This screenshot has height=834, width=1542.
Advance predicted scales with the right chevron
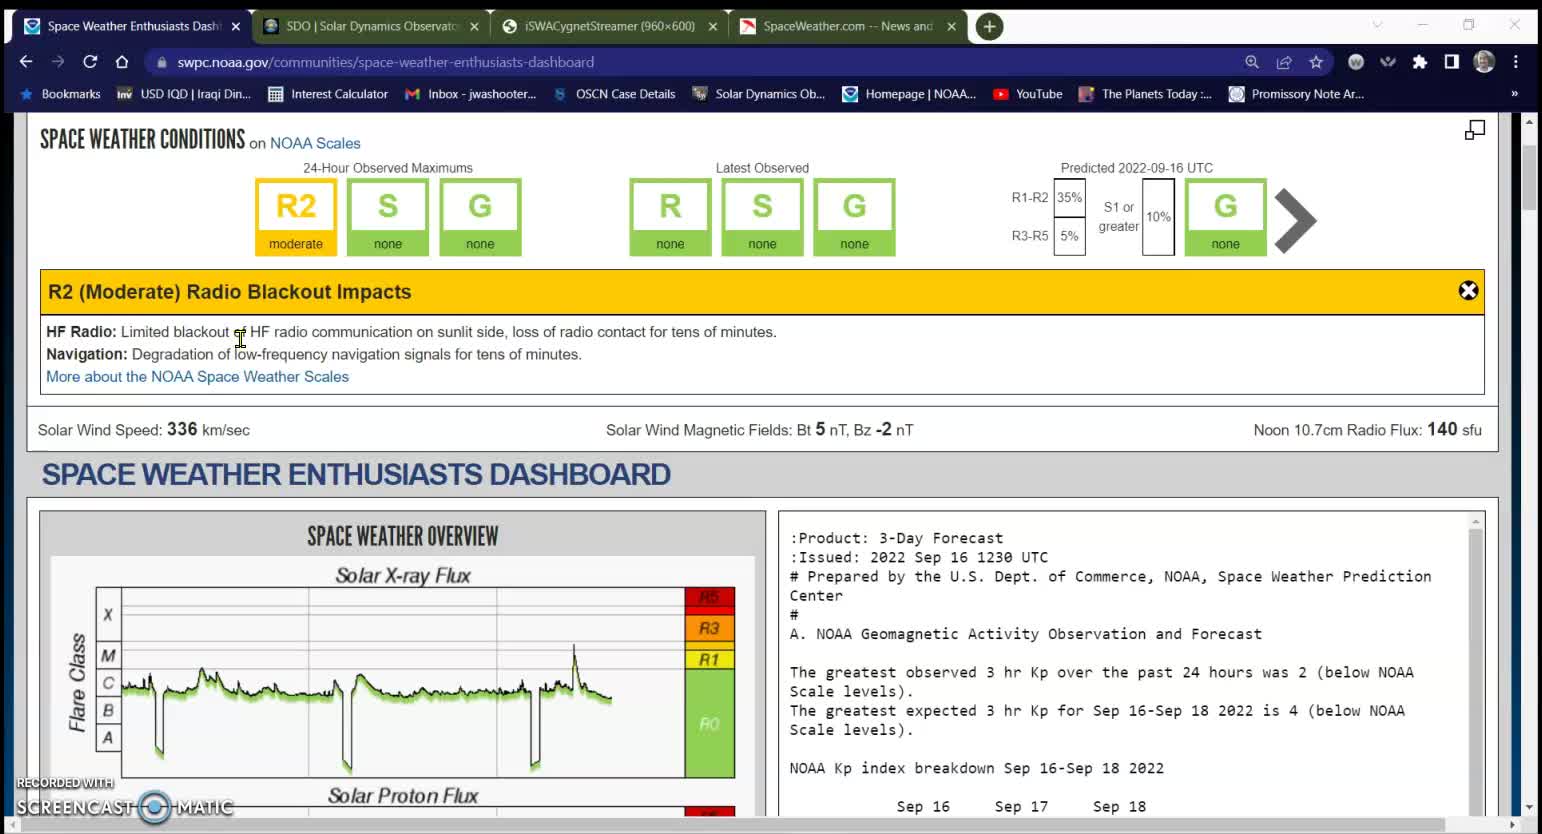(x=1296, y=220)
